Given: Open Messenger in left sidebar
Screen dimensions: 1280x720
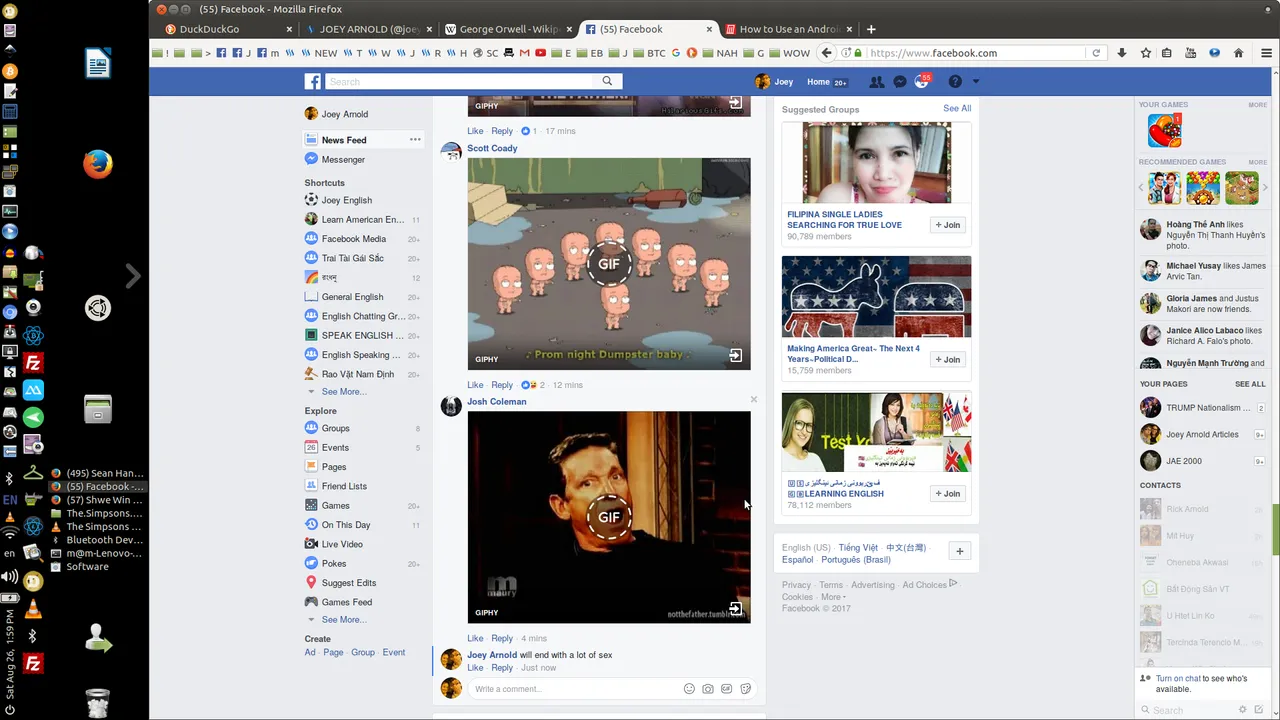Looking at the screenshot, I should tap(343, 159).
